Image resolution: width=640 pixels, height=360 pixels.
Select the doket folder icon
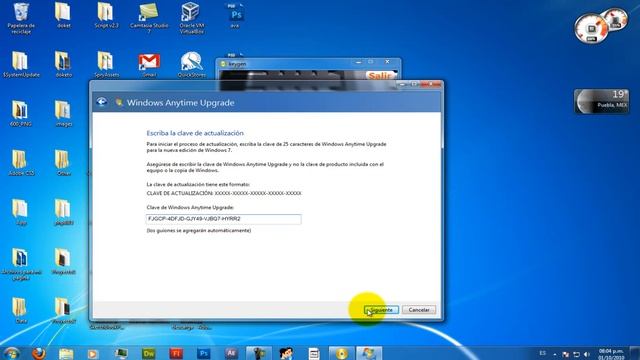(63, 16)
